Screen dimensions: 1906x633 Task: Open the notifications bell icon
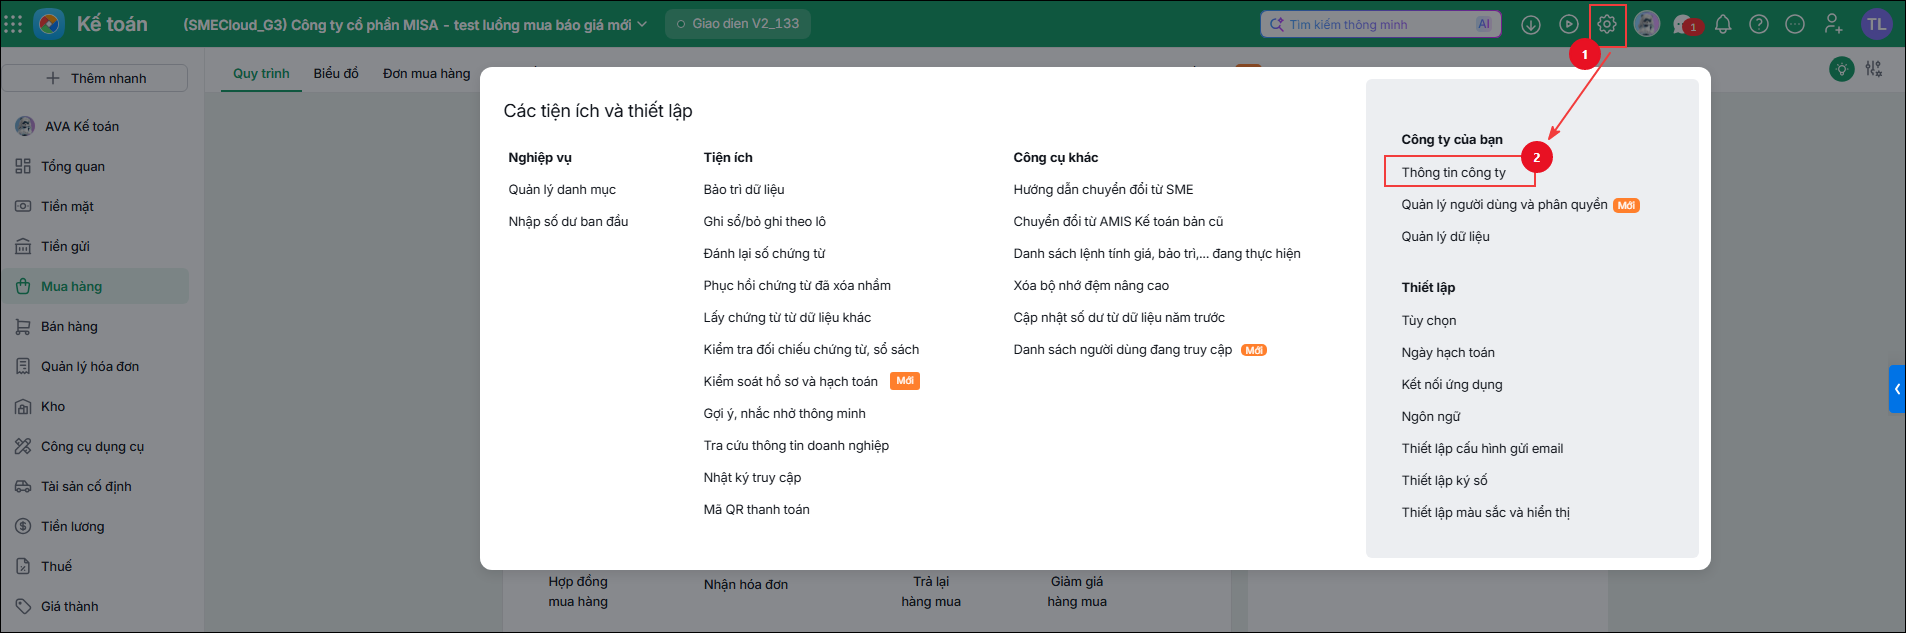(1723, 24)
